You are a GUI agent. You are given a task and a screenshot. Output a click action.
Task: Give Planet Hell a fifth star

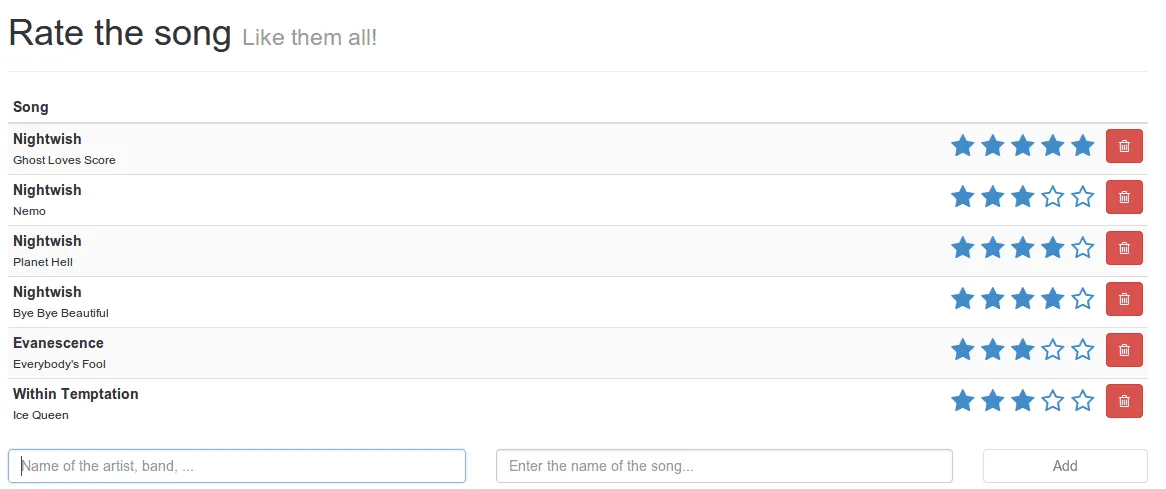tap(1082, 248)
